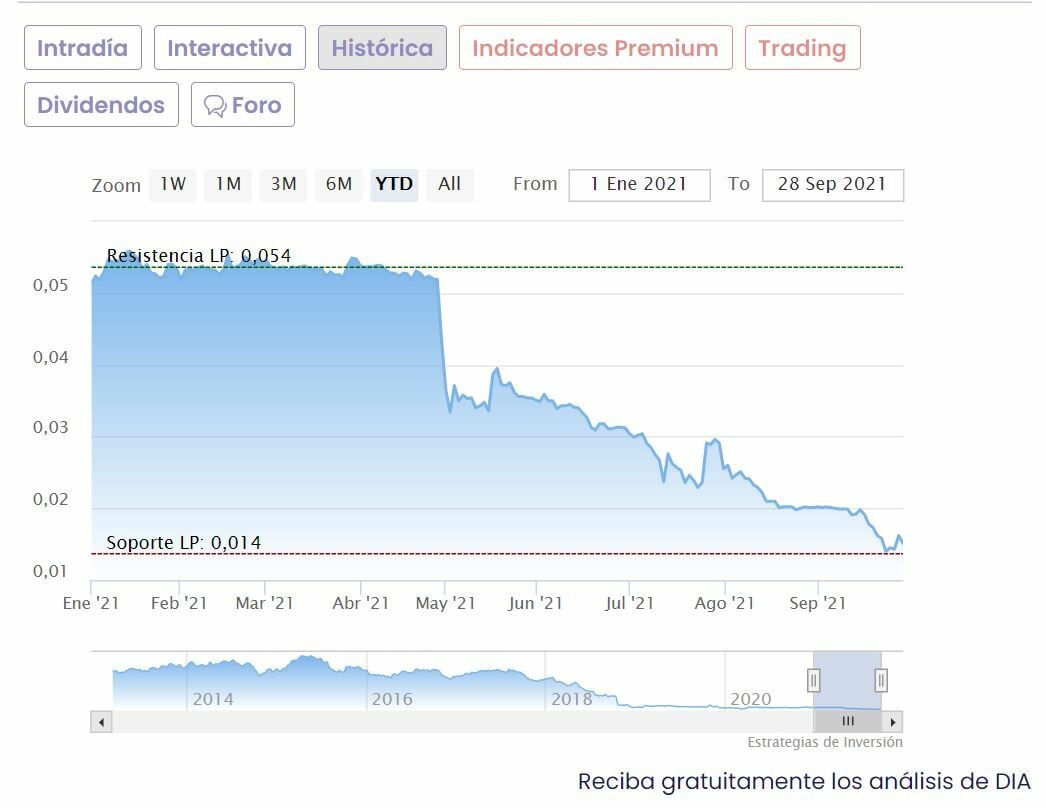Click the scrollbar grip thumb
The width and height of the screenshot is (1046, 808).
point(848,721)
